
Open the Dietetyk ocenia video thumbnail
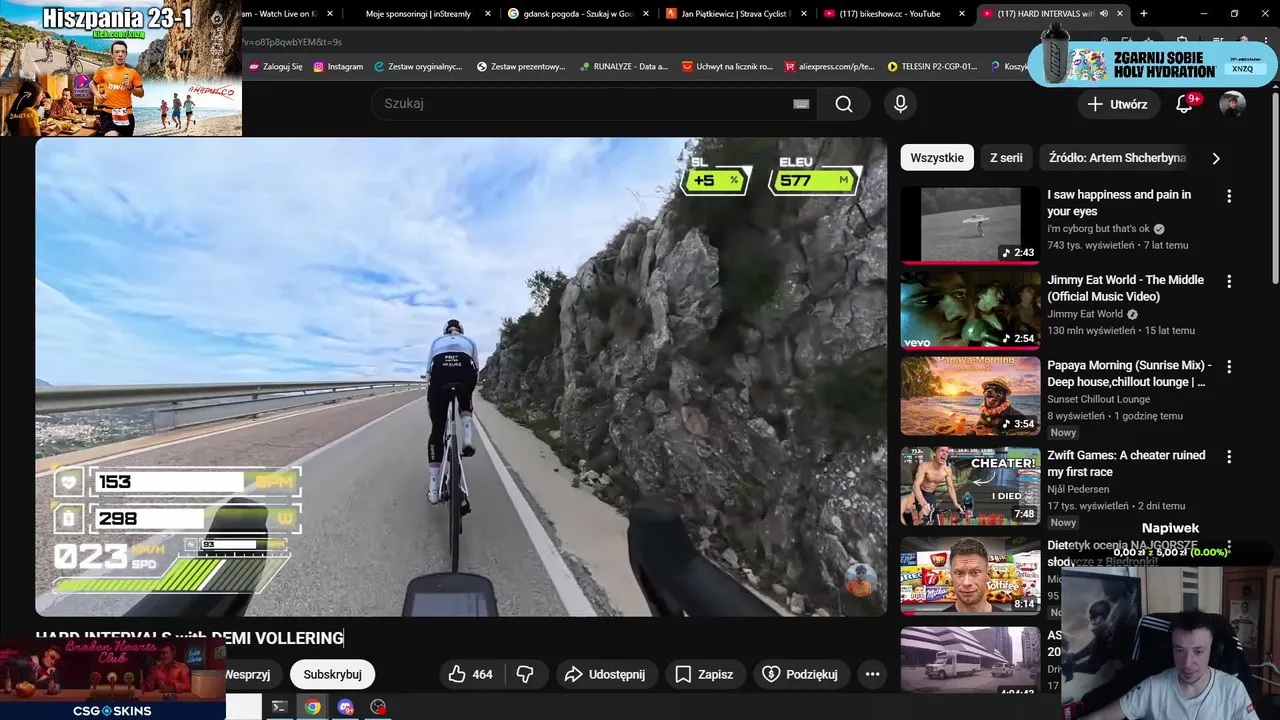pos(970,576)
